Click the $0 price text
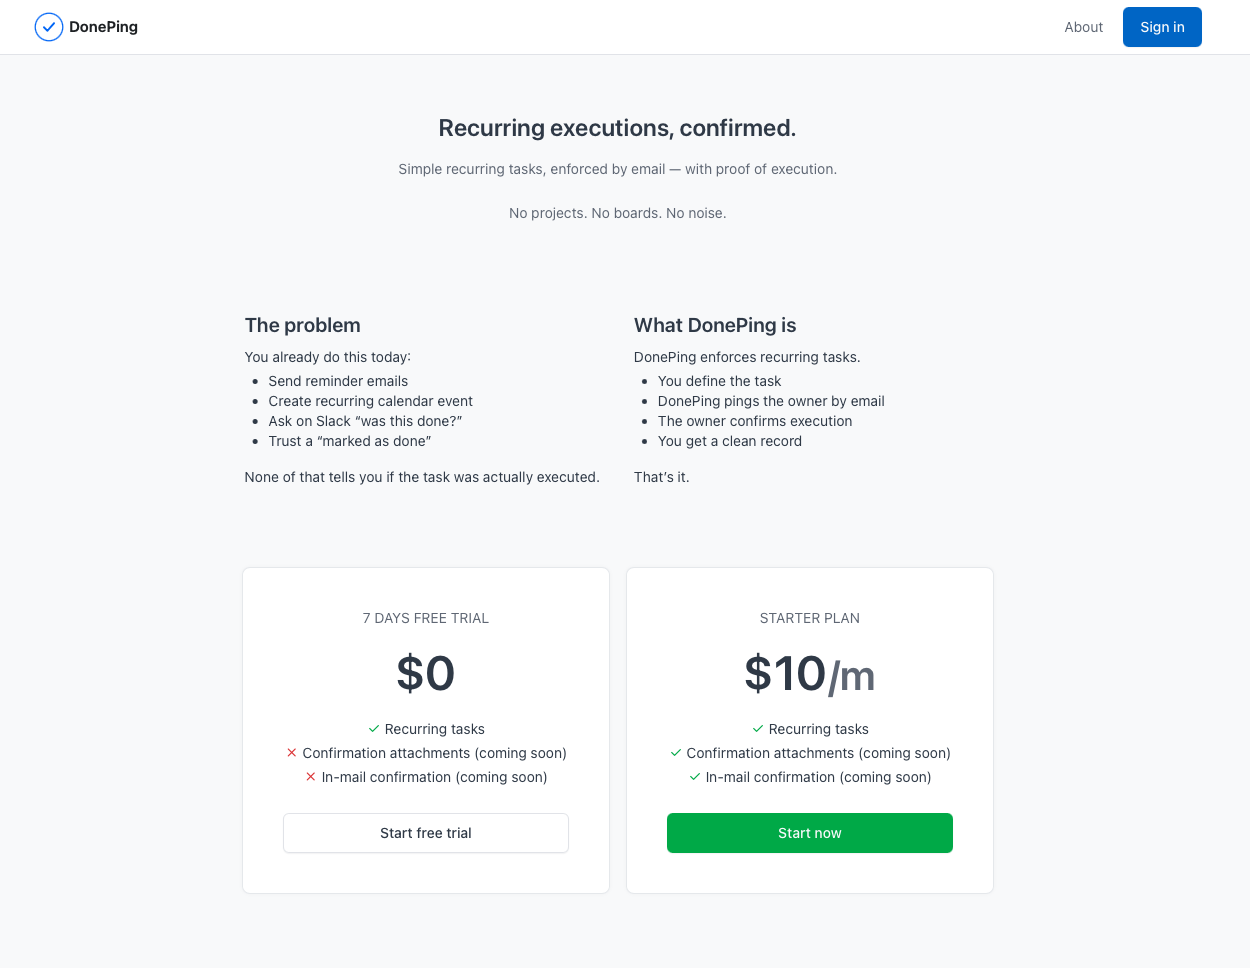The height and width of the screenshot is (968, 1250). 425,673
